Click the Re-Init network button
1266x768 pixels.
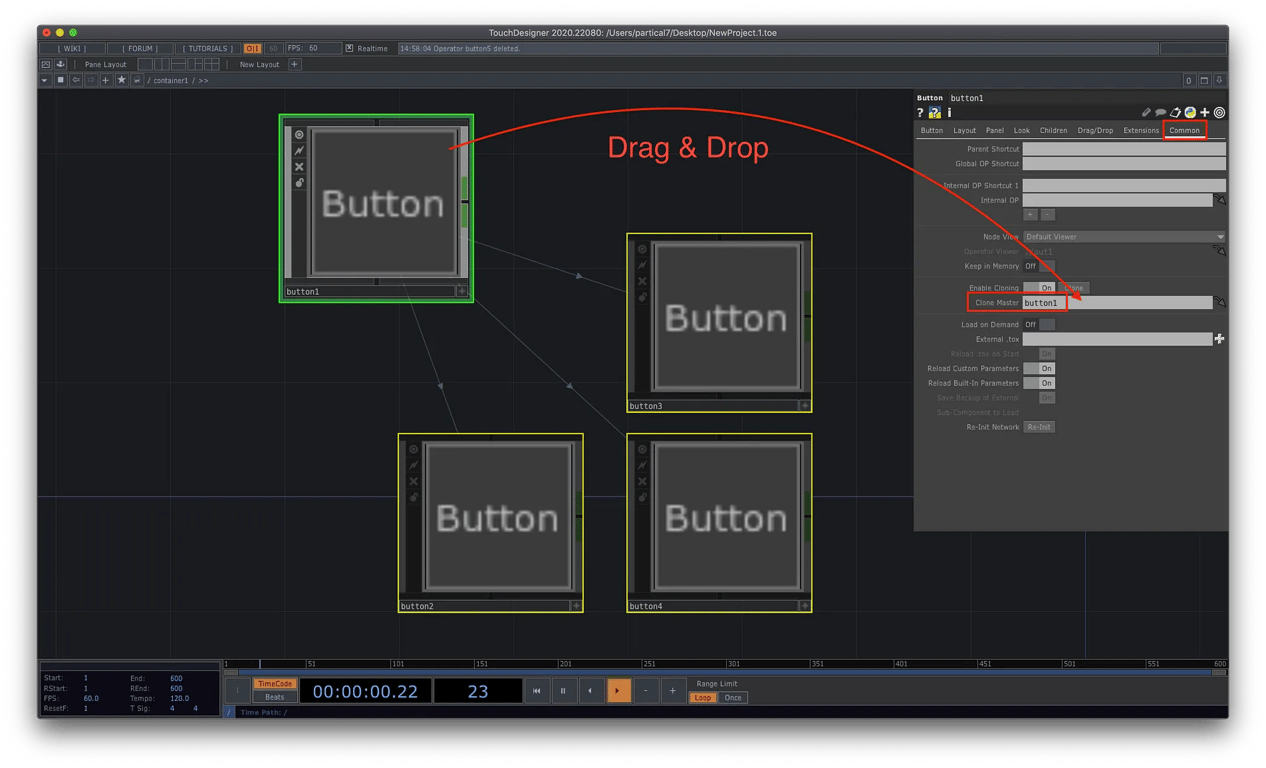[1039, 427]
